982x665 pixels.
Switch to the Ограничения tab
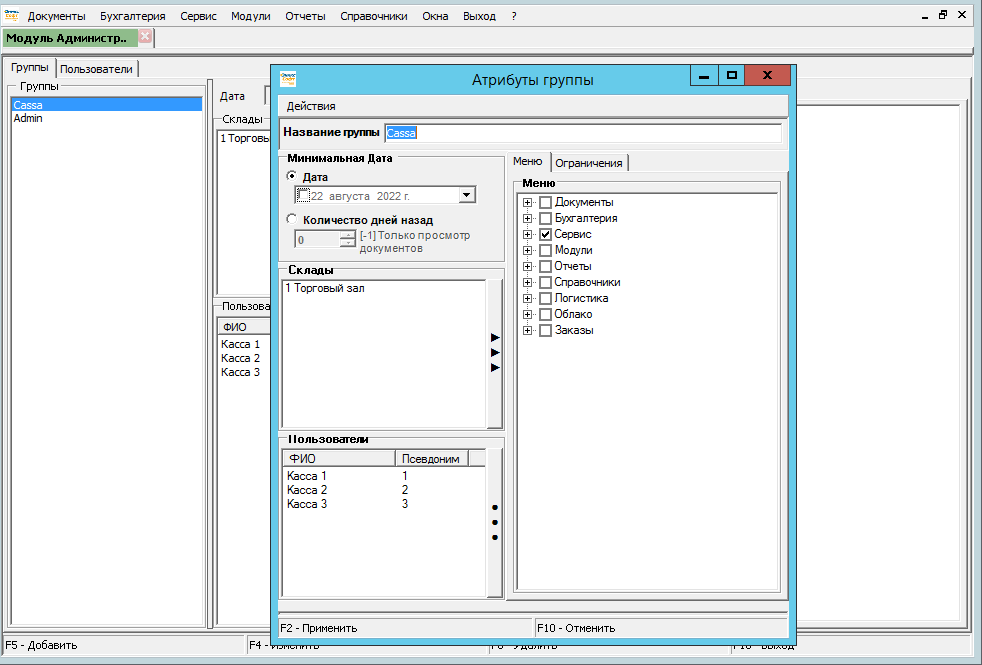click(x=589, y=163)
